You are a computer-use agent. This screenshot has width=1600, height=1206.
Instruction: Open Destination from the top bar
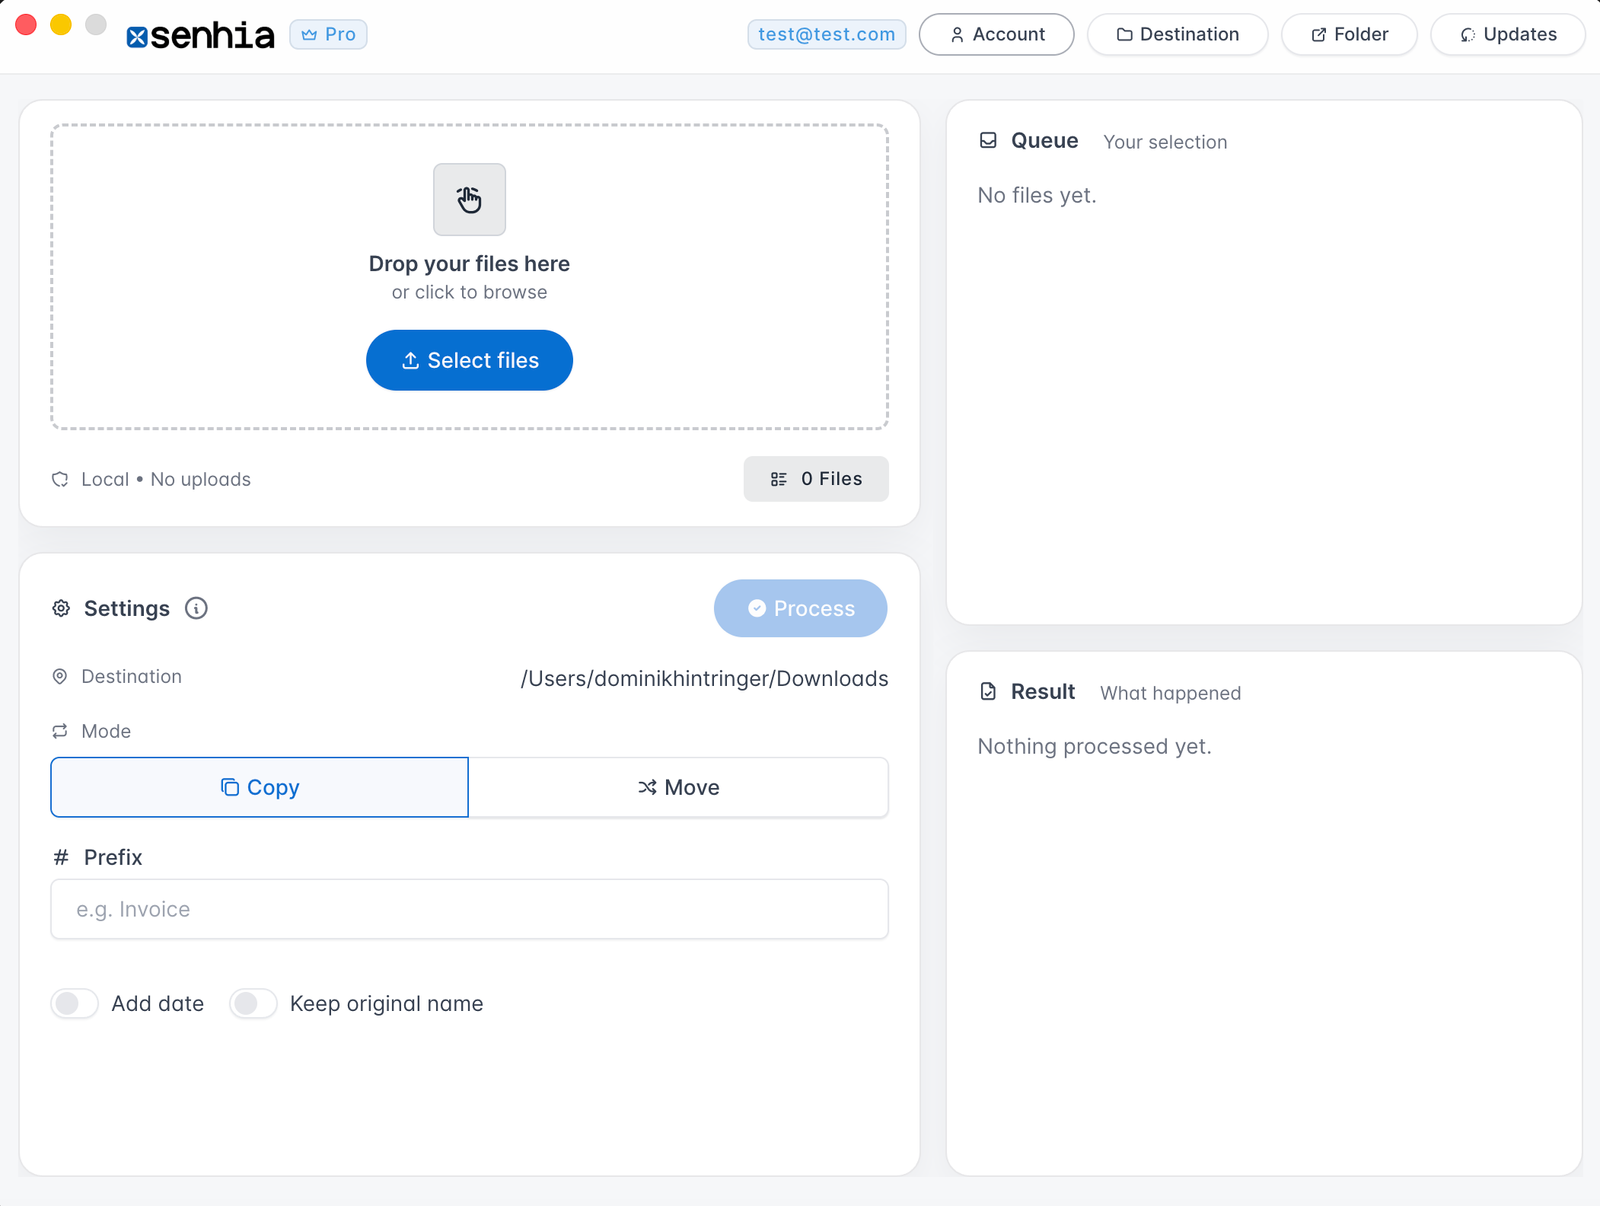1177,35
